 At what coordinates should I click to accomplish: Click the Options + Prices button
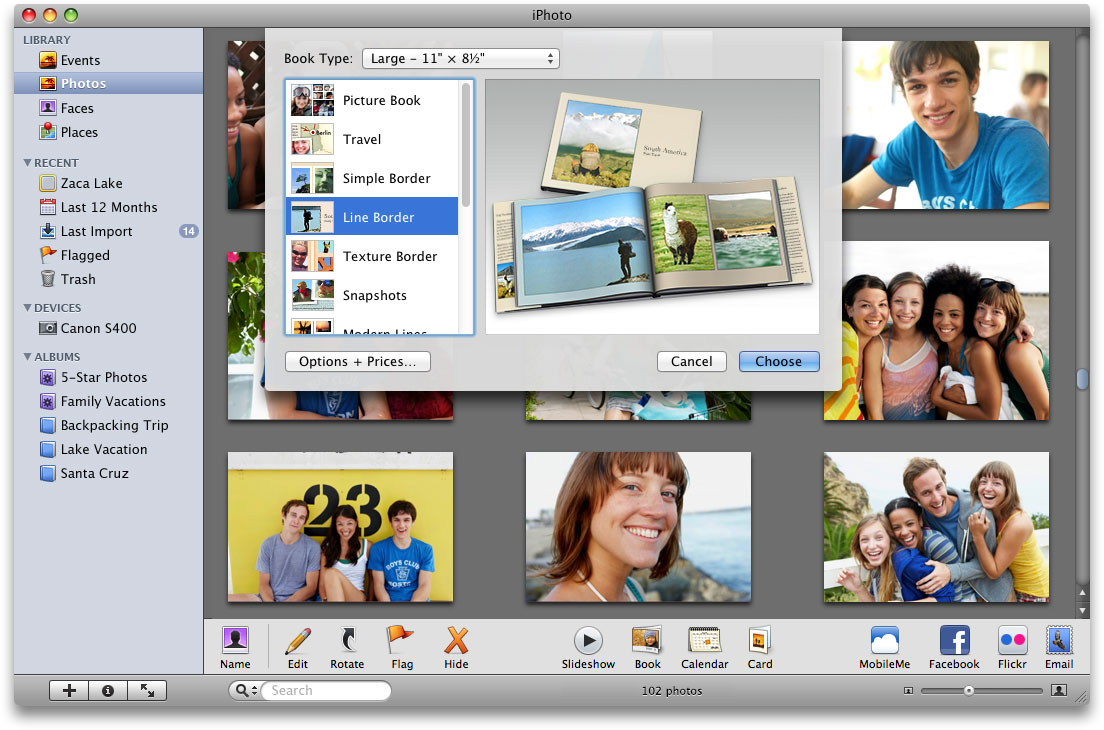357,362
